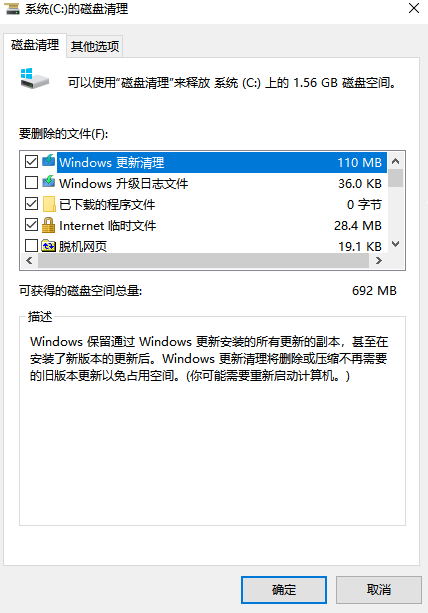Uncheck the 已下载的程序文件 checkbox

31,204
